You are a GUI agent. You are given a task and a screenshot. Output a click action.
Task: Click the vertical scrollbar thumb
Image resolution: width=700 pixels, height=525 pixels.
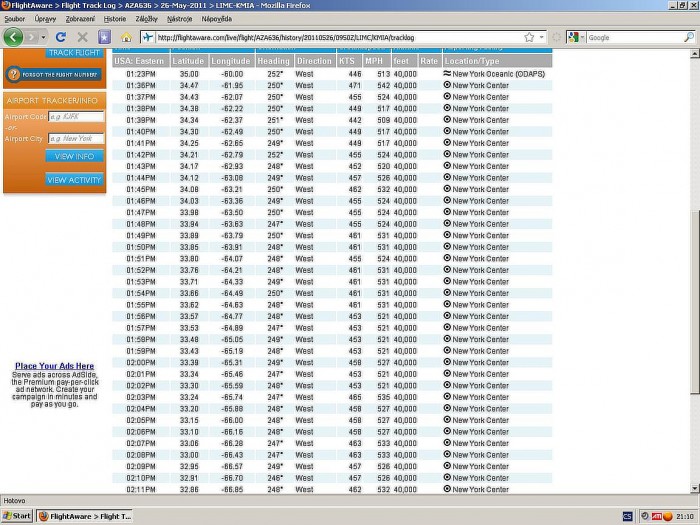(694, 302)
